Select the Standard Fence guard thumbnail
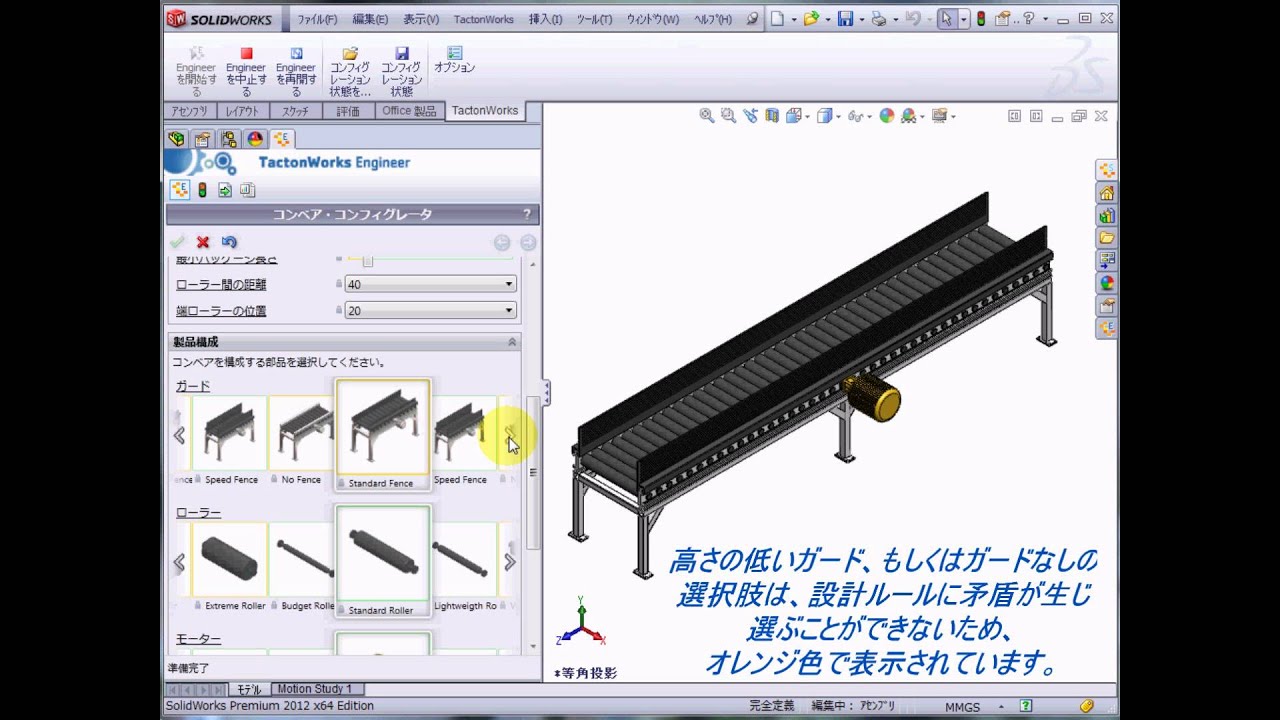This screenshot has height=720, width=1280. pyautogui.click(x=383, y=434)
